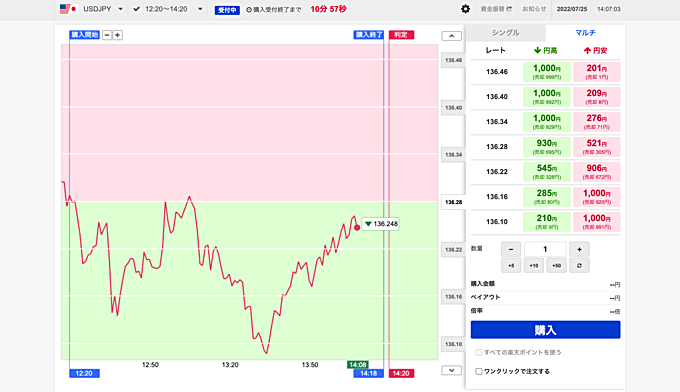Toggle すべての楽天ポイントを使う checkbox
This screenshot has width=680, height=392.
click(479, 352)
